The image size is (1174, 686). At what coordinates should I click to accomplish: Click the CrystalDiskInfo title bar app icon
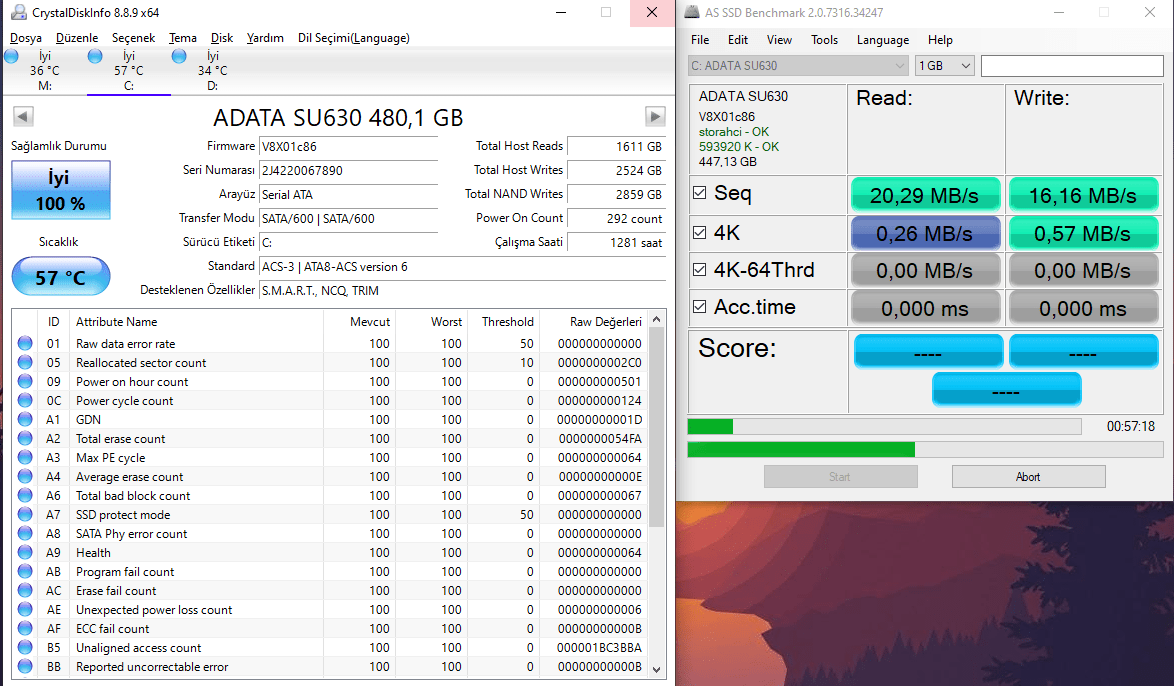(18, 12)
